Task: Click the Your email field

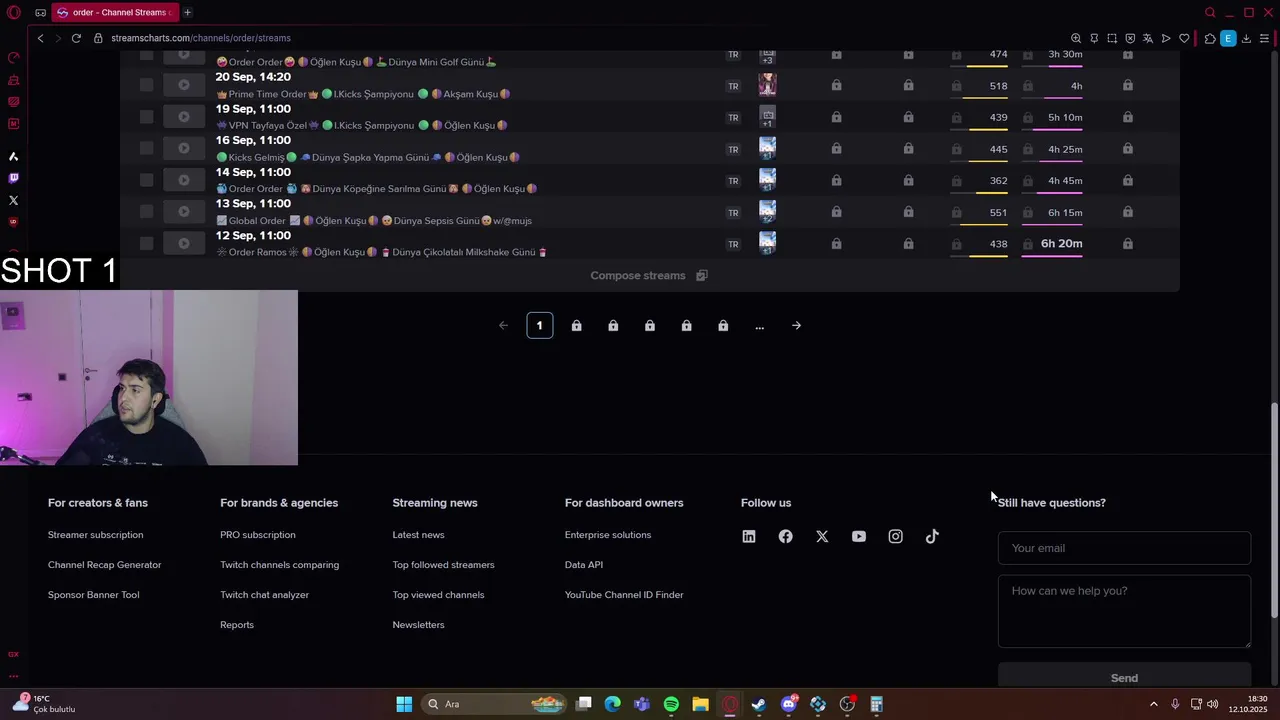Action: tap(1124, 548)
